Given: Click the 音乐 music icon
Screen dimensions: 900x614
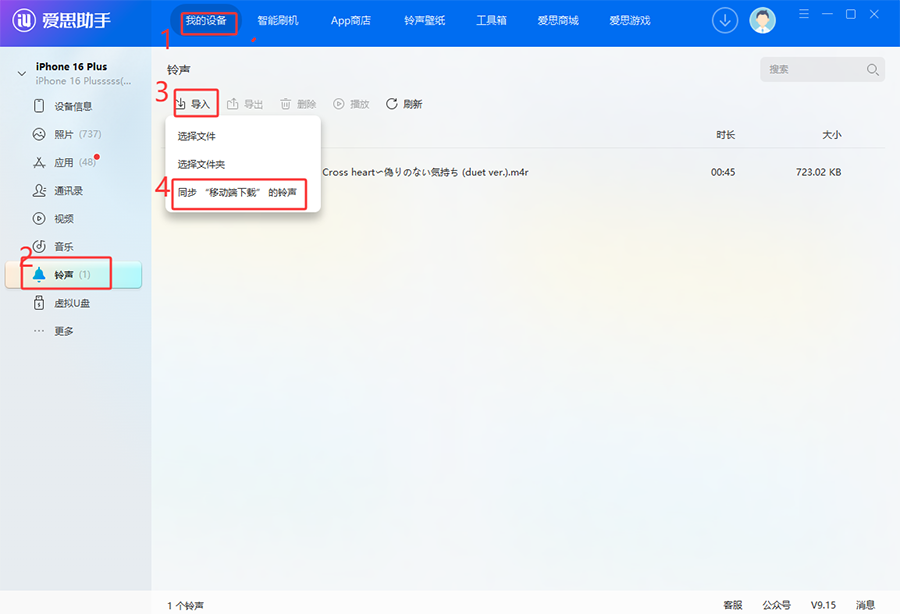Looking at the screenshot, I should 39,247.
